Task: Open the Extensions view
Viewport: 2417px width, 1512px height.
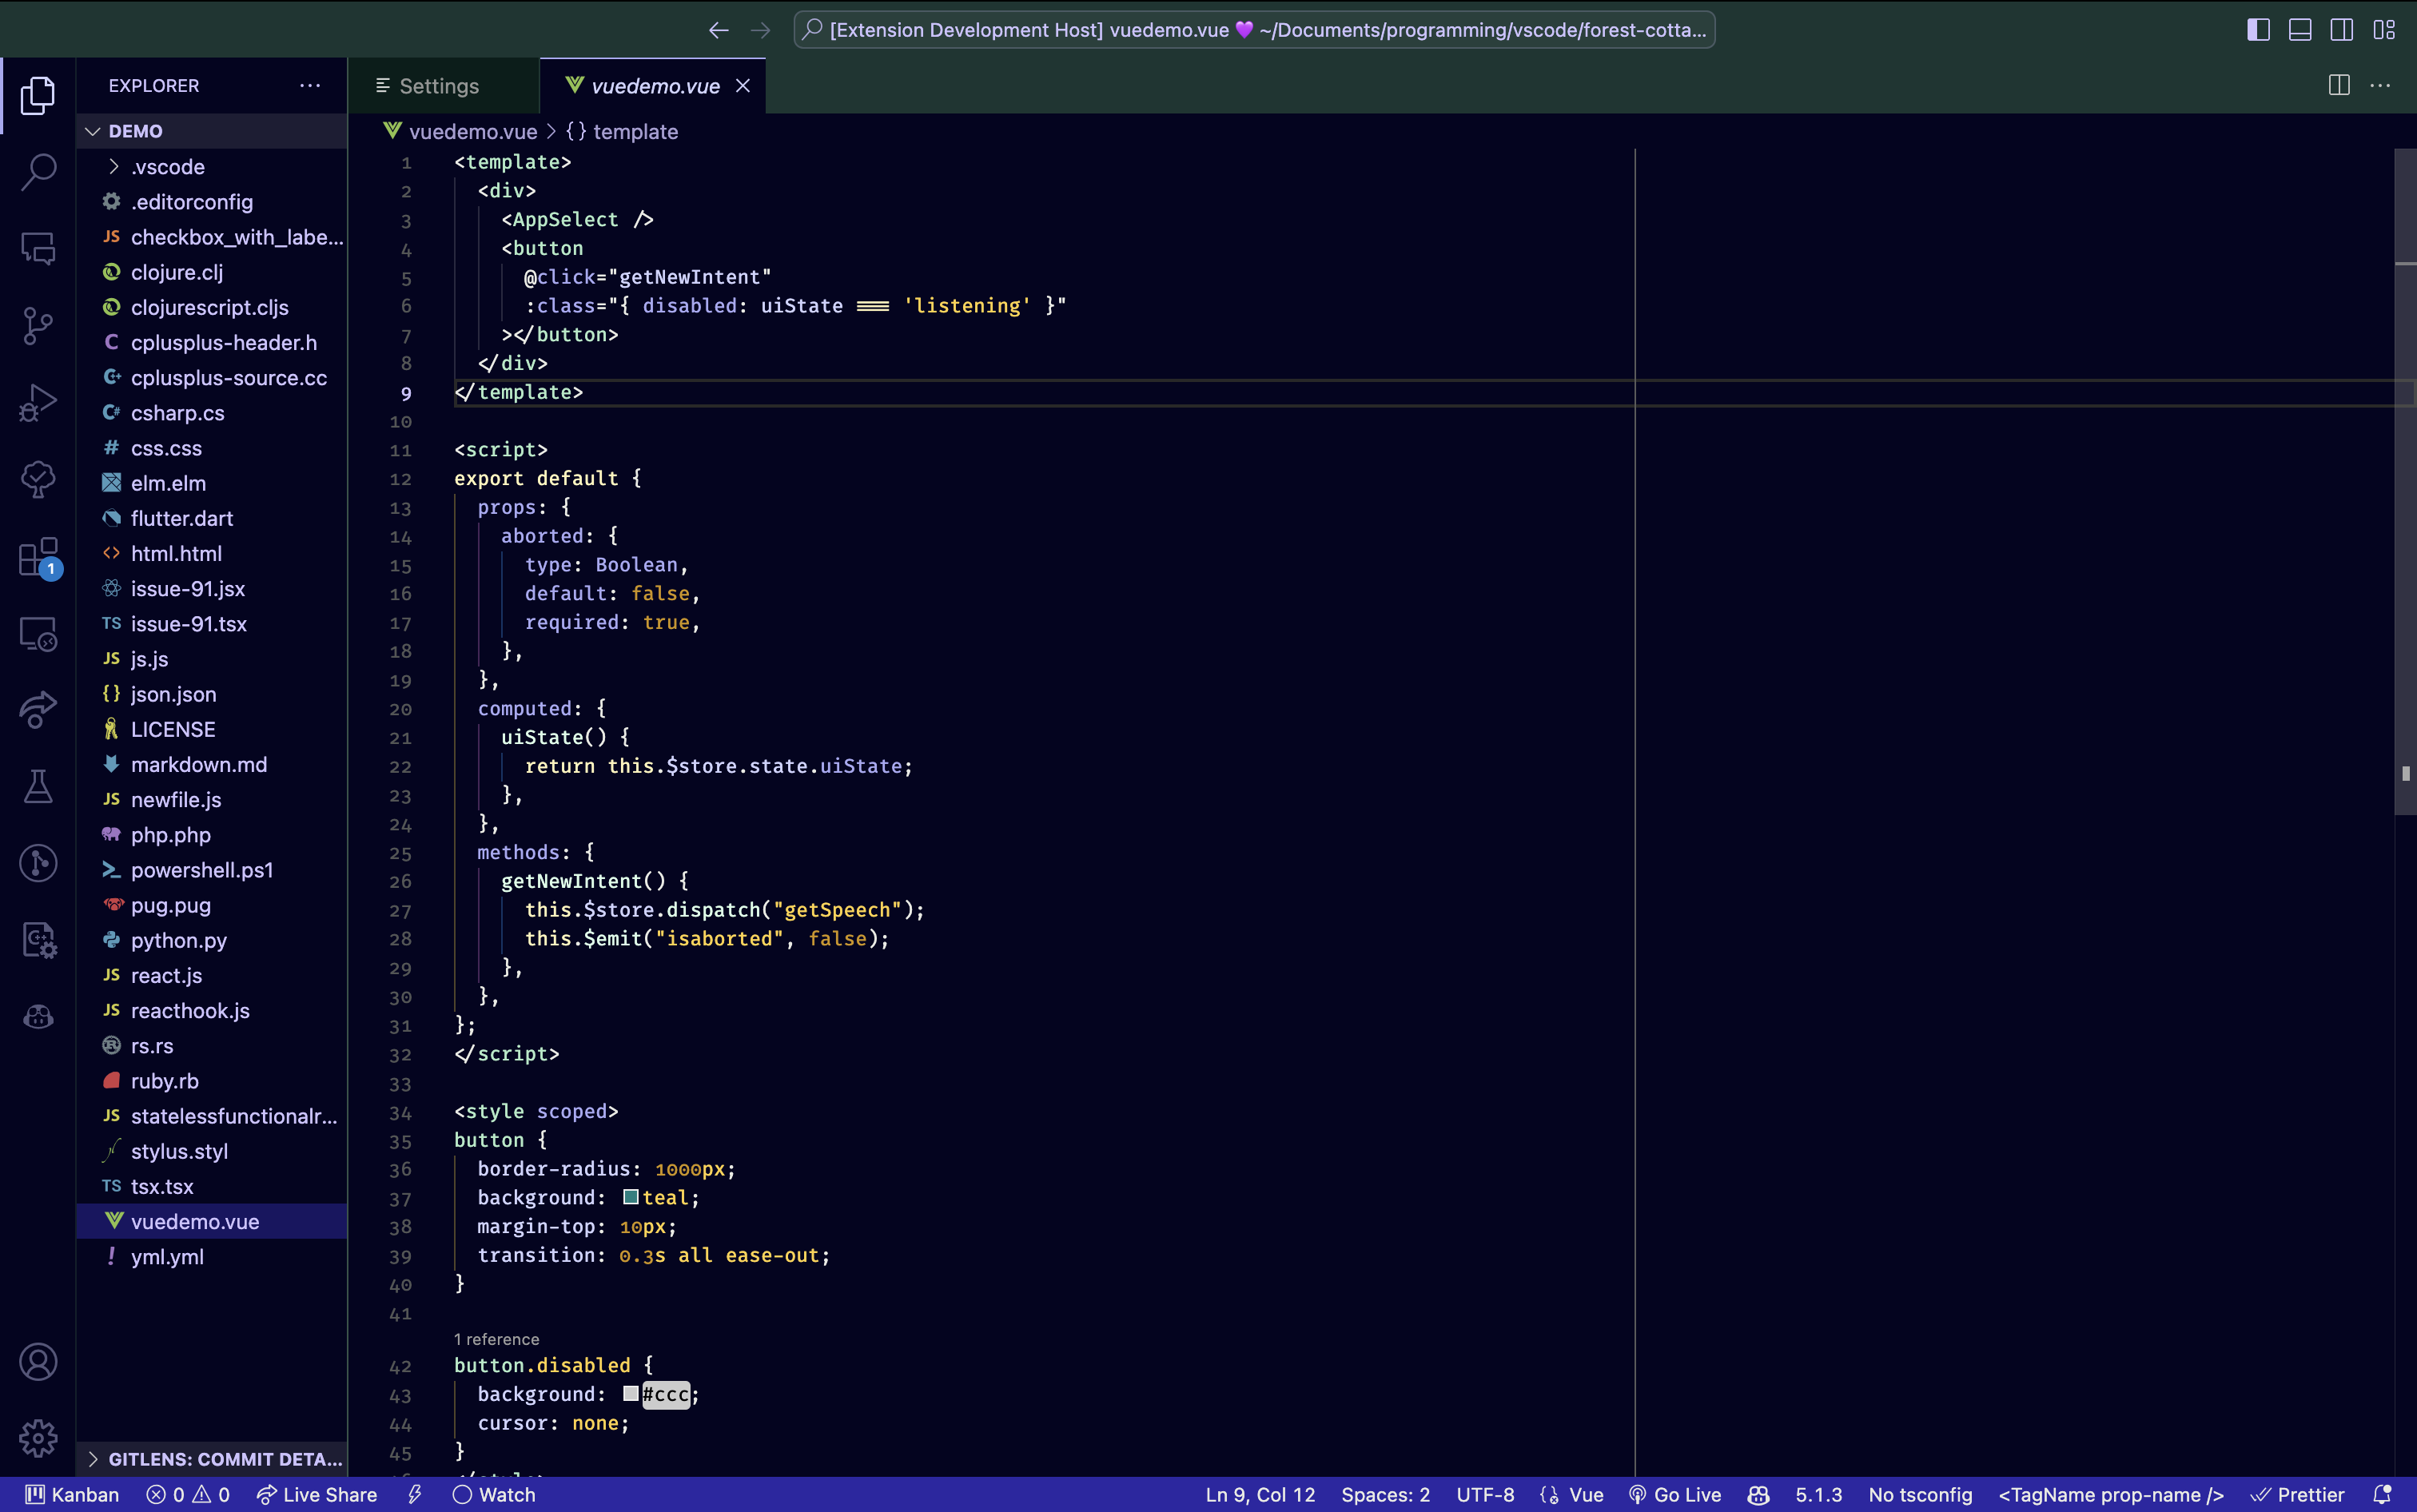Action: [x=38, y=557]
